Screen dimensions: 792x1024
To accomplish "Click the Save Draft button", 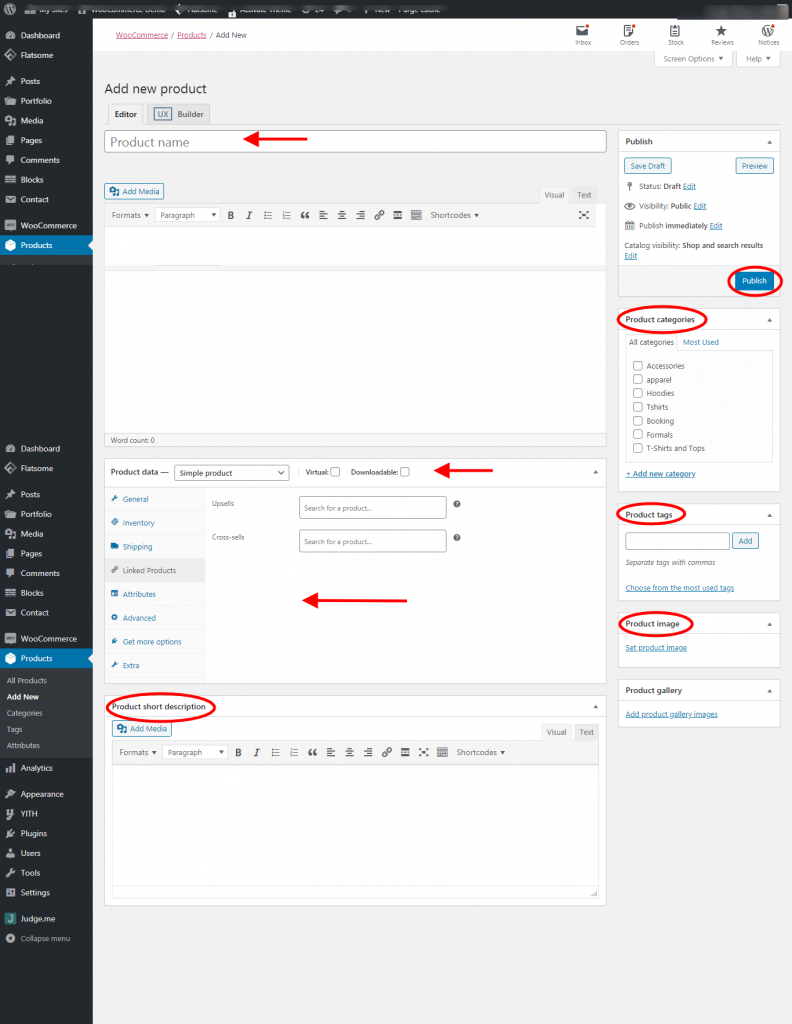I will point(648,166).
